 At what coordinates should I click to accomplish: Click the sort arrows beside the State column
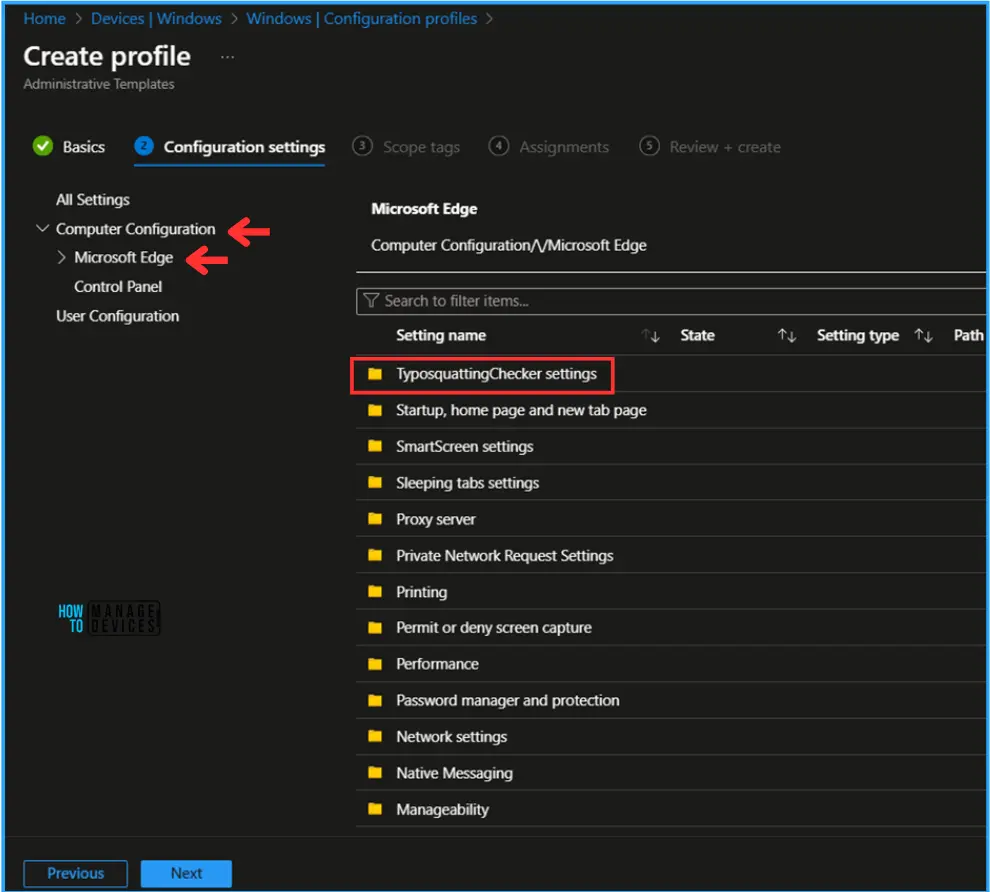787,336
